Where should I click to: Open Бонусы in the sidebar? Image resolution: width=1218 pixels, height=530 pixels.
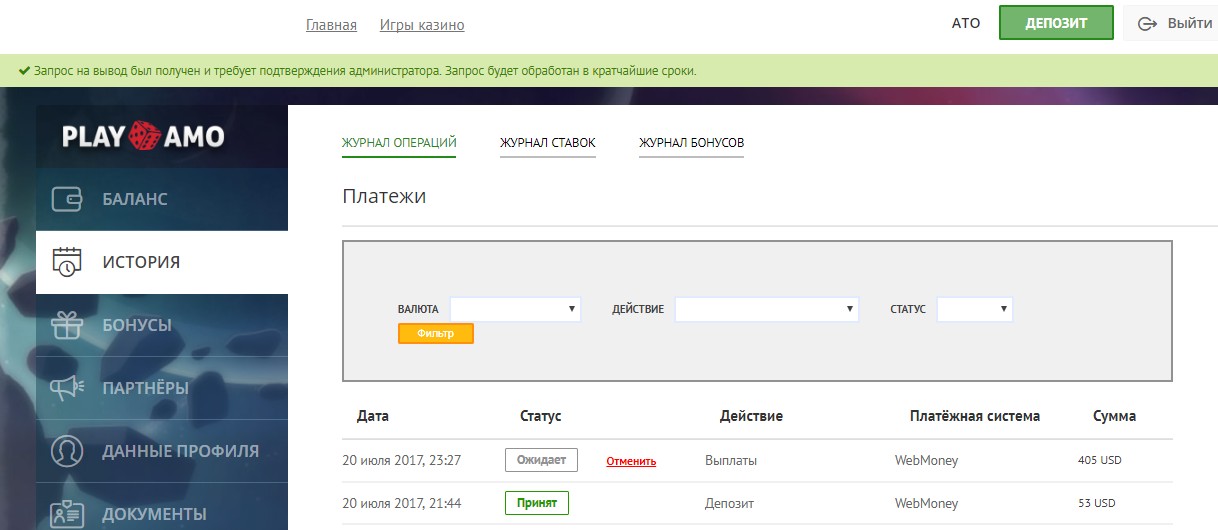click(162, 325)
